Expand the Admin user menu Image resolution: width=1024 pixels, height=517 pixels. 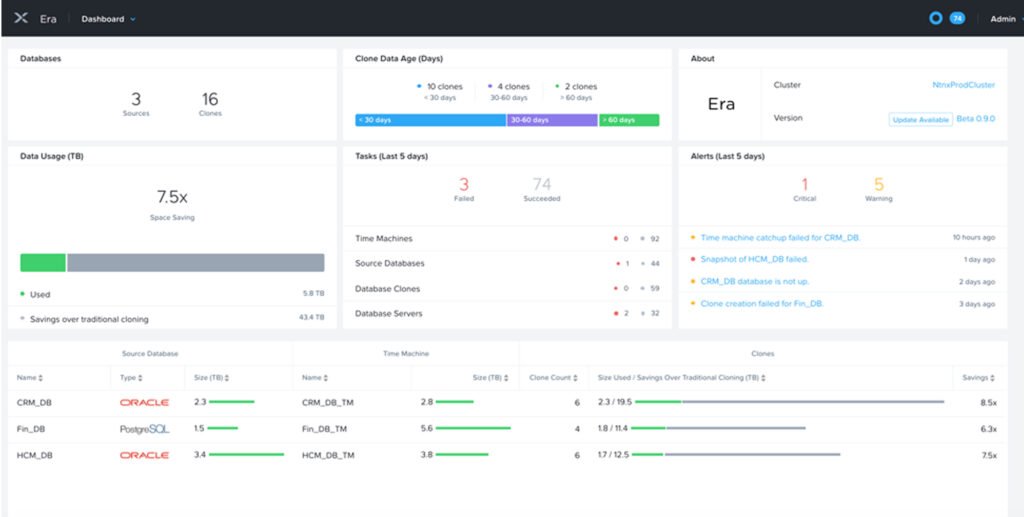coord(1003,19)
